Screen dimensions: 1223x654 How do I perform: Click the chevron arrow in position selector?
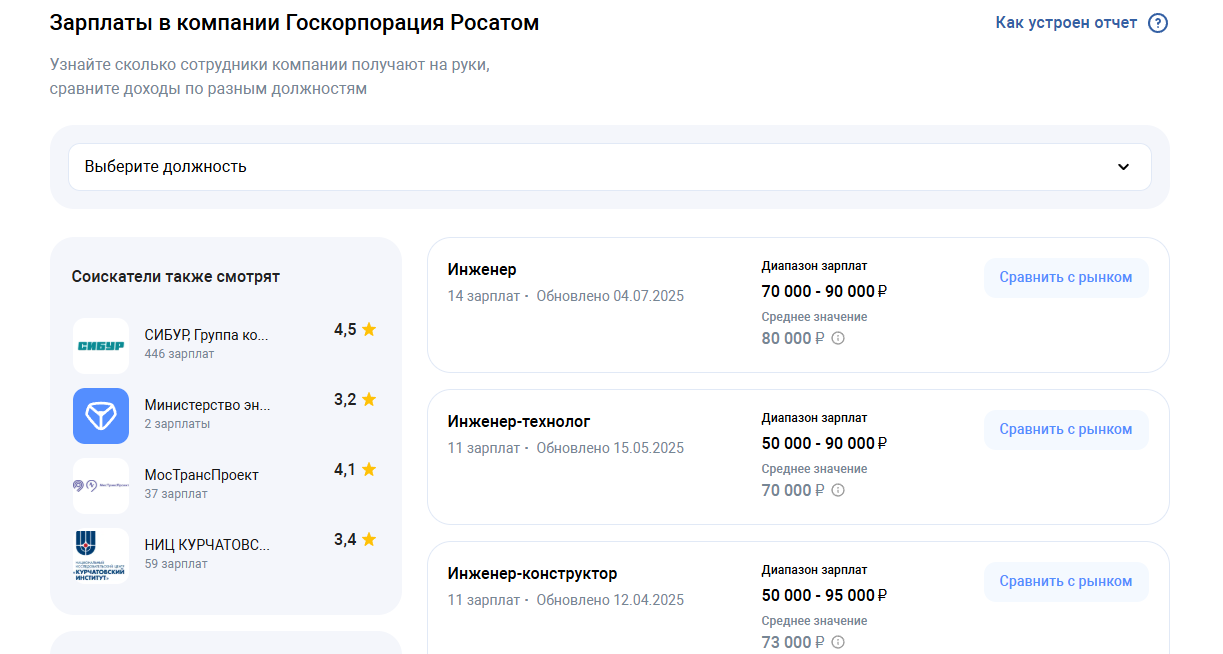tap(1123, 167)
